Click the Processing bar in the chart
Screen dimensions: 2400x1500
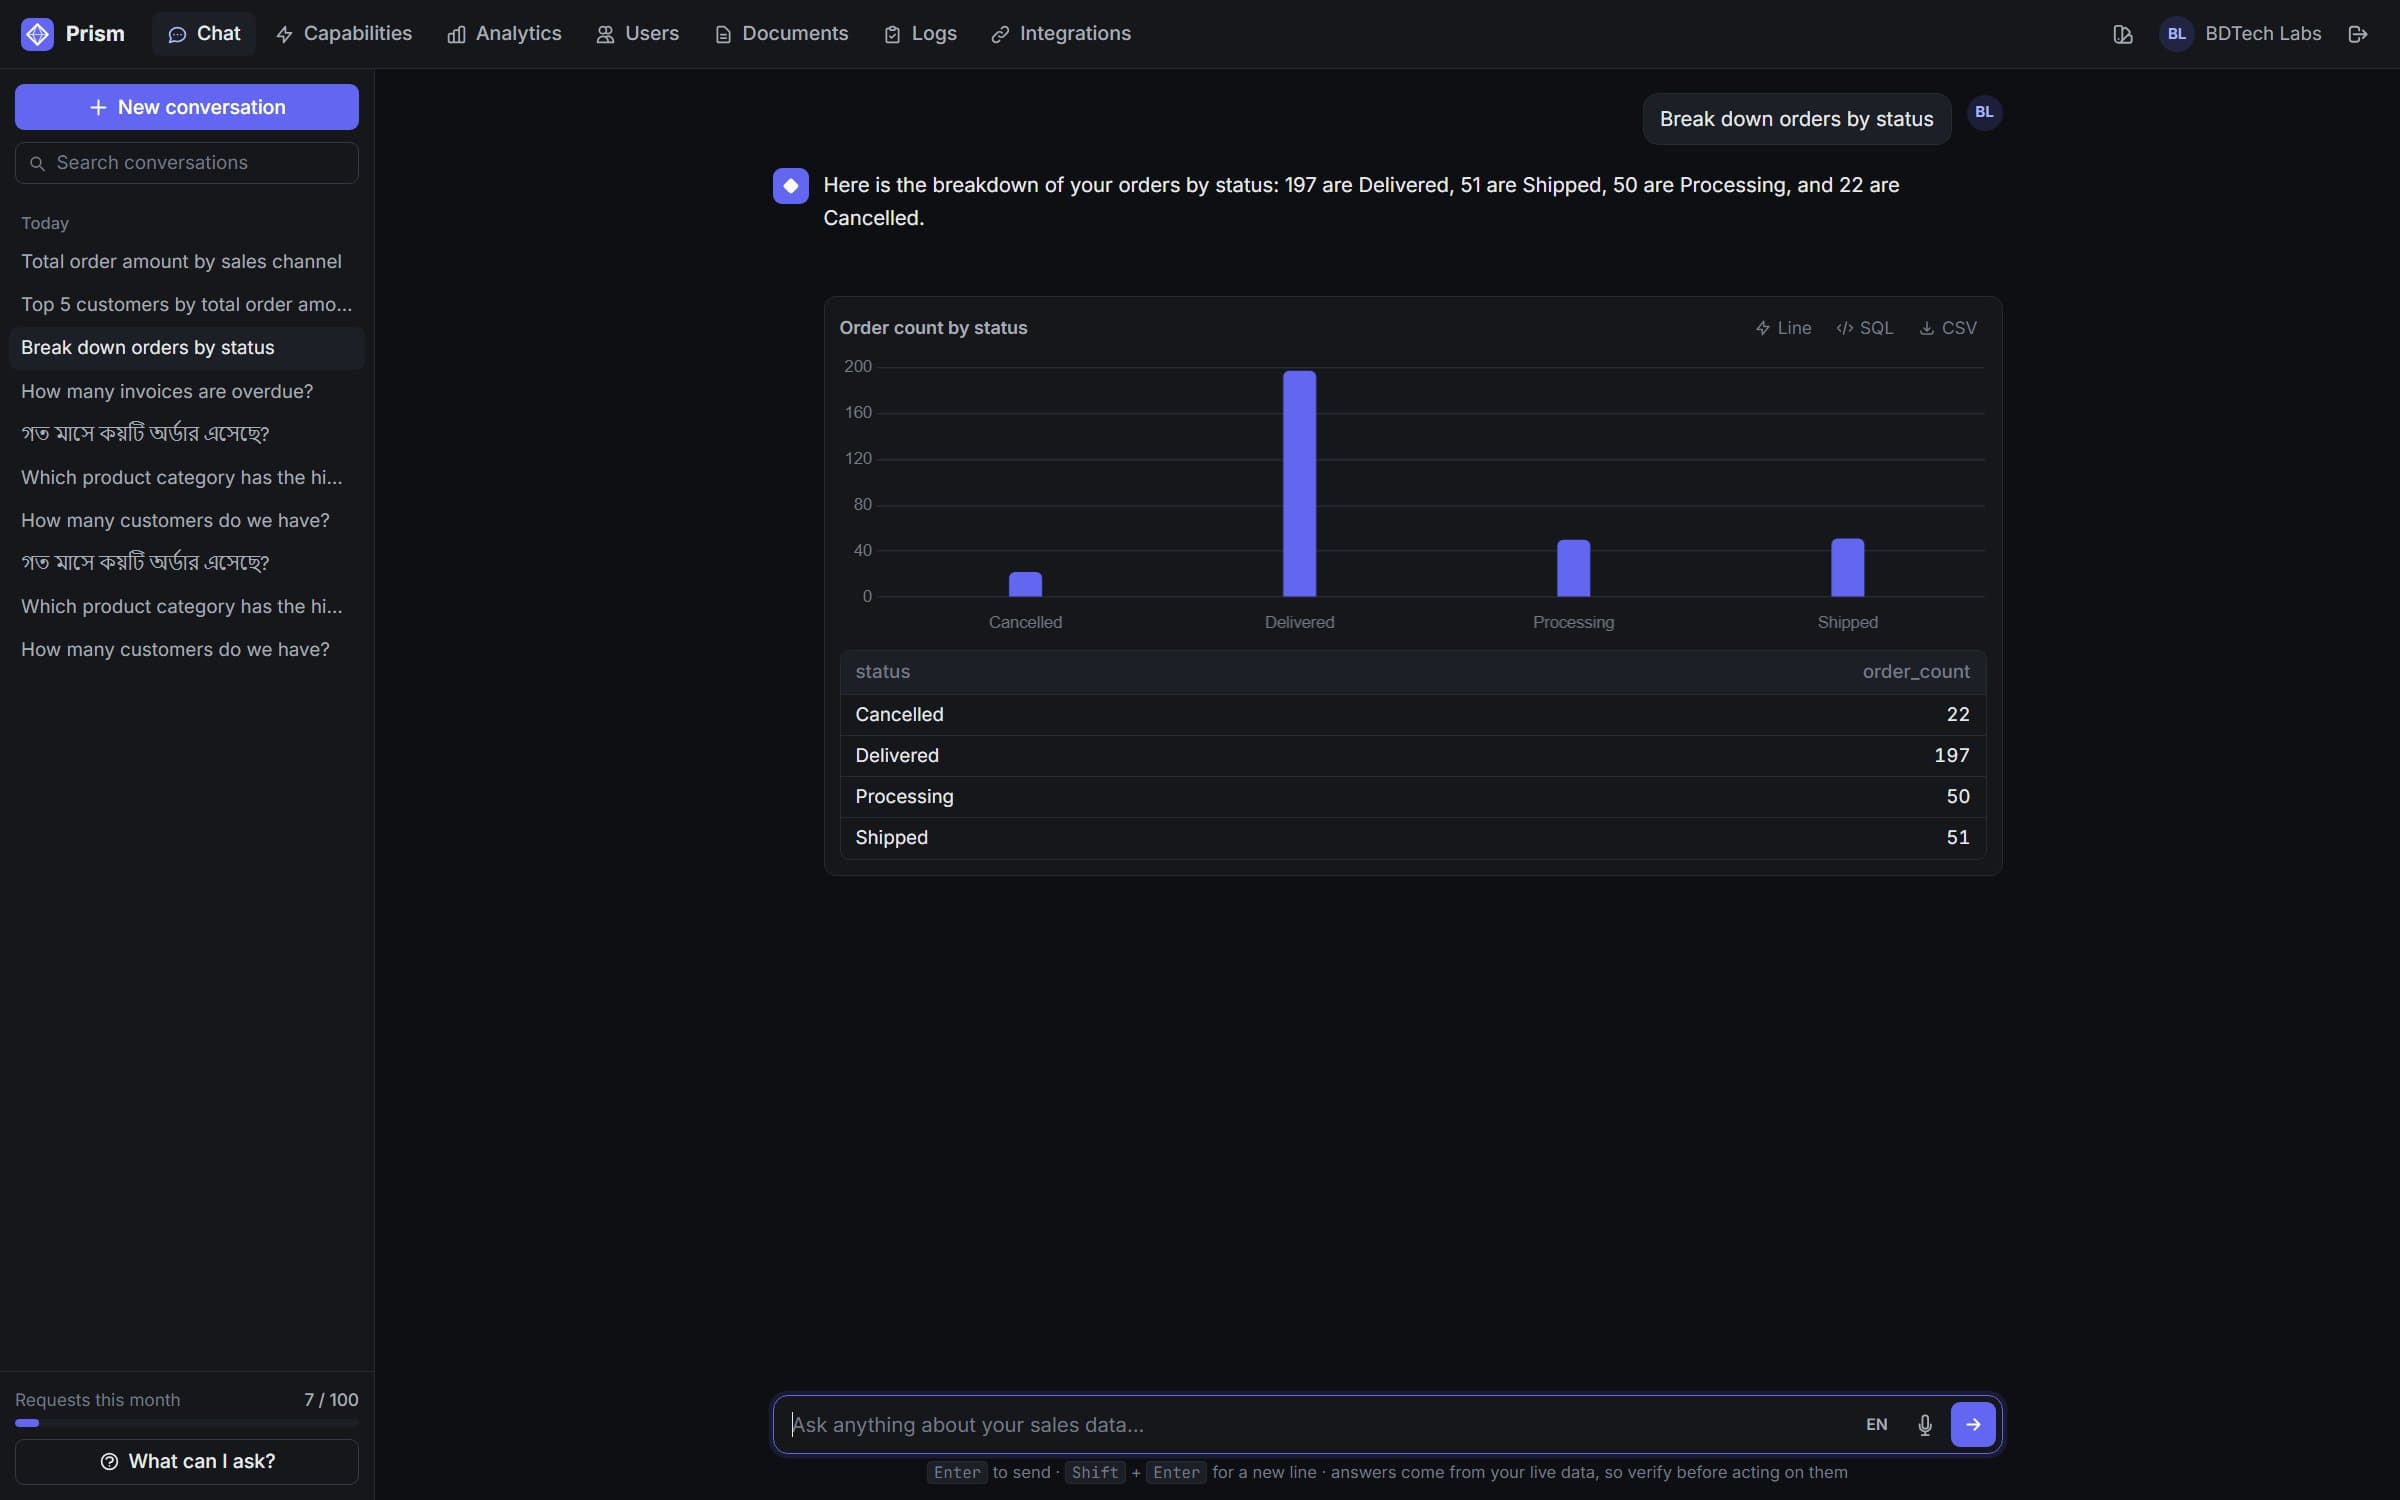coord(1573,568)
